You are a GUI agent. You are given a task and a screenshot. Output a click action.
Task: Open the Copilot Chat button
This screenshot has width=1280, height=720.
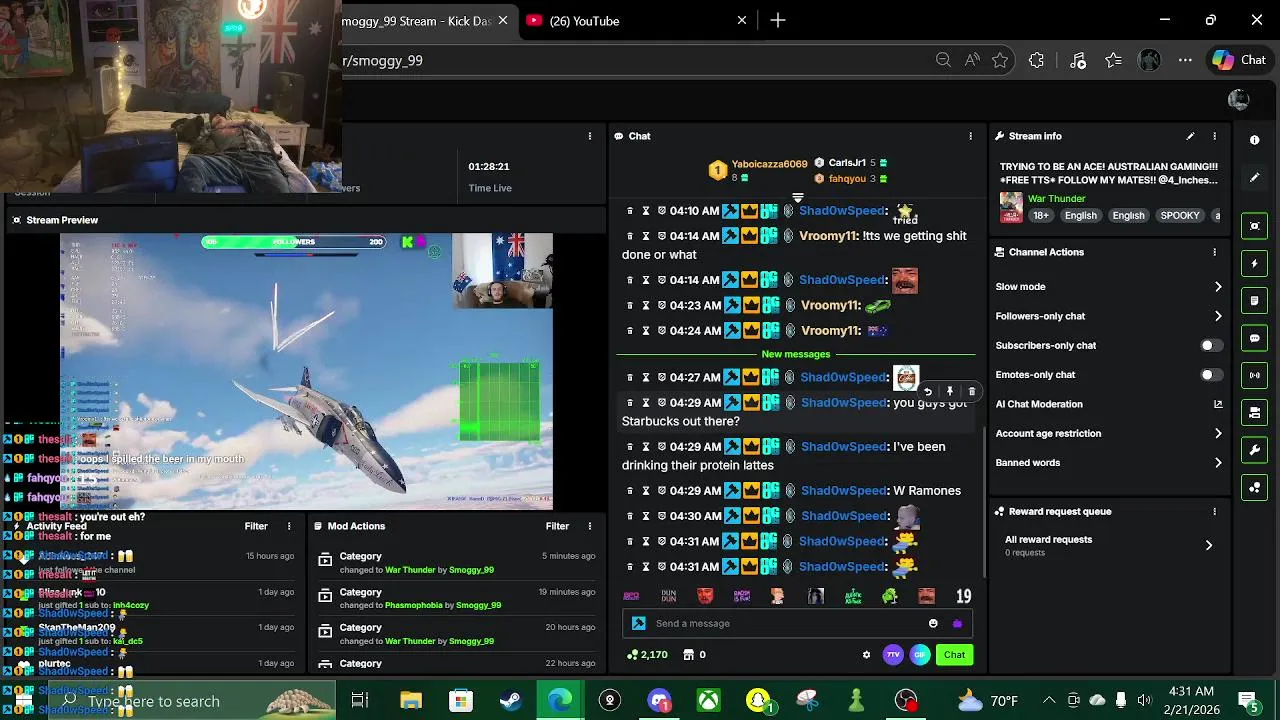pos(1240,60)
